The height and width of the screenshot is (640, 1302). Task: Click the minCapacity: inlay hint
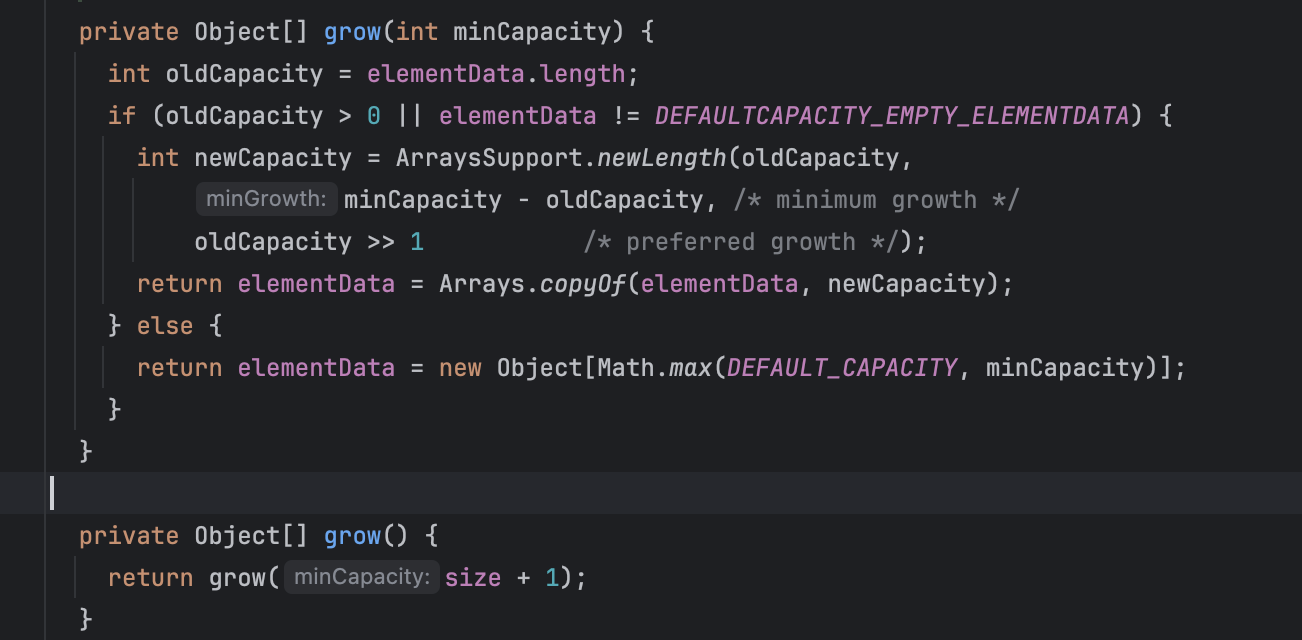click(x=362, y=578)
